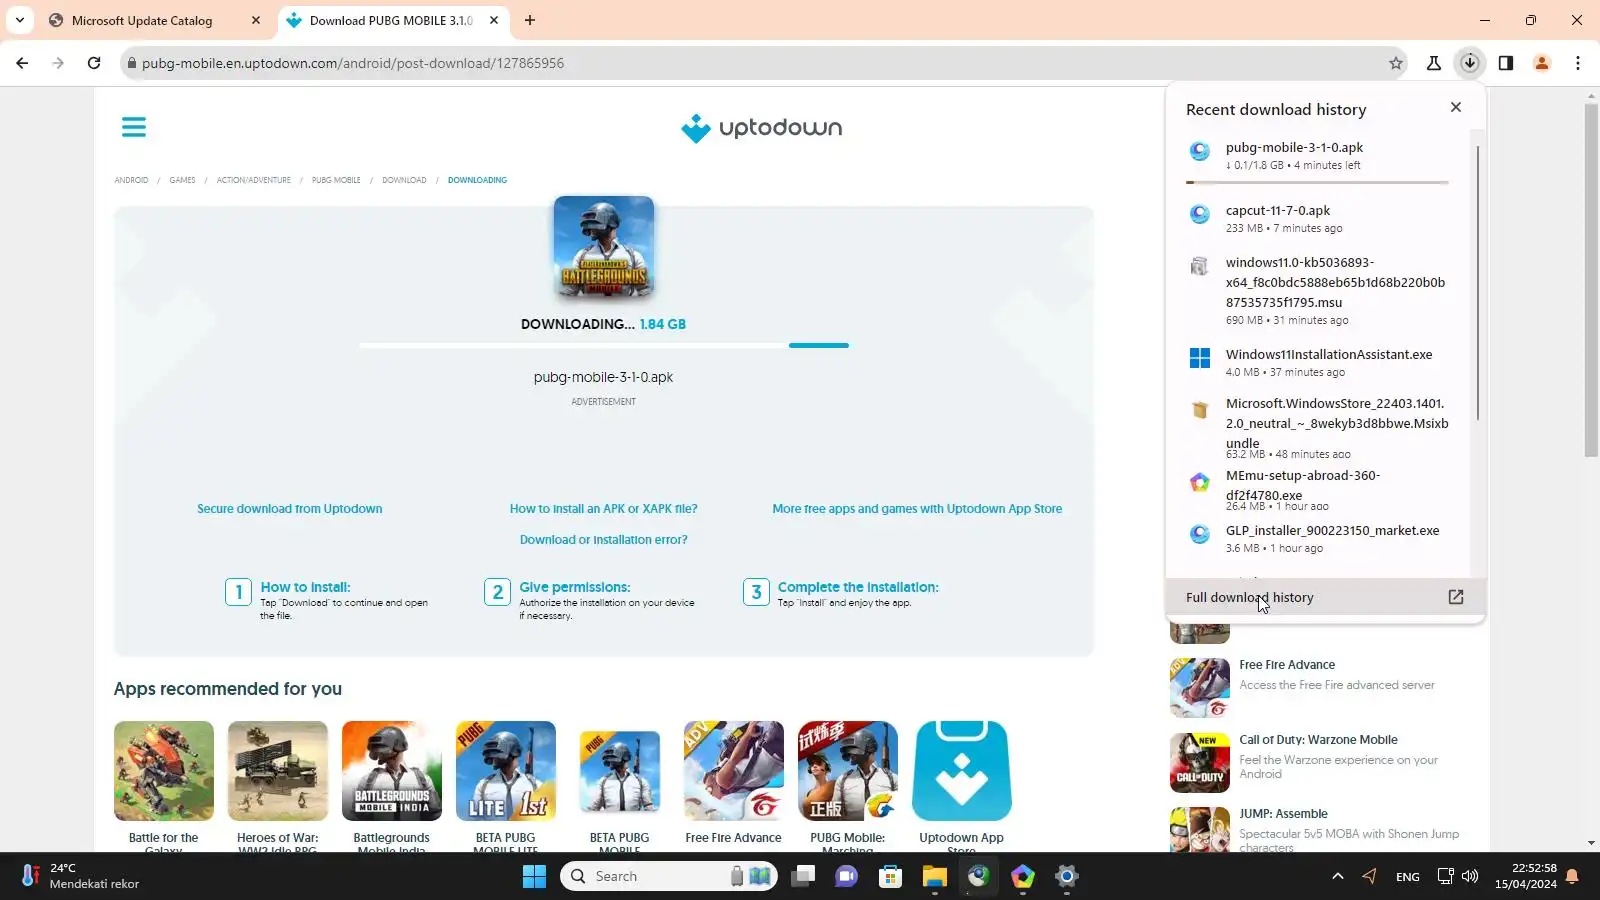This screenshot has width=1600, height=900.
Task: Open a new browser tab
Action: (x=530, y=20)
